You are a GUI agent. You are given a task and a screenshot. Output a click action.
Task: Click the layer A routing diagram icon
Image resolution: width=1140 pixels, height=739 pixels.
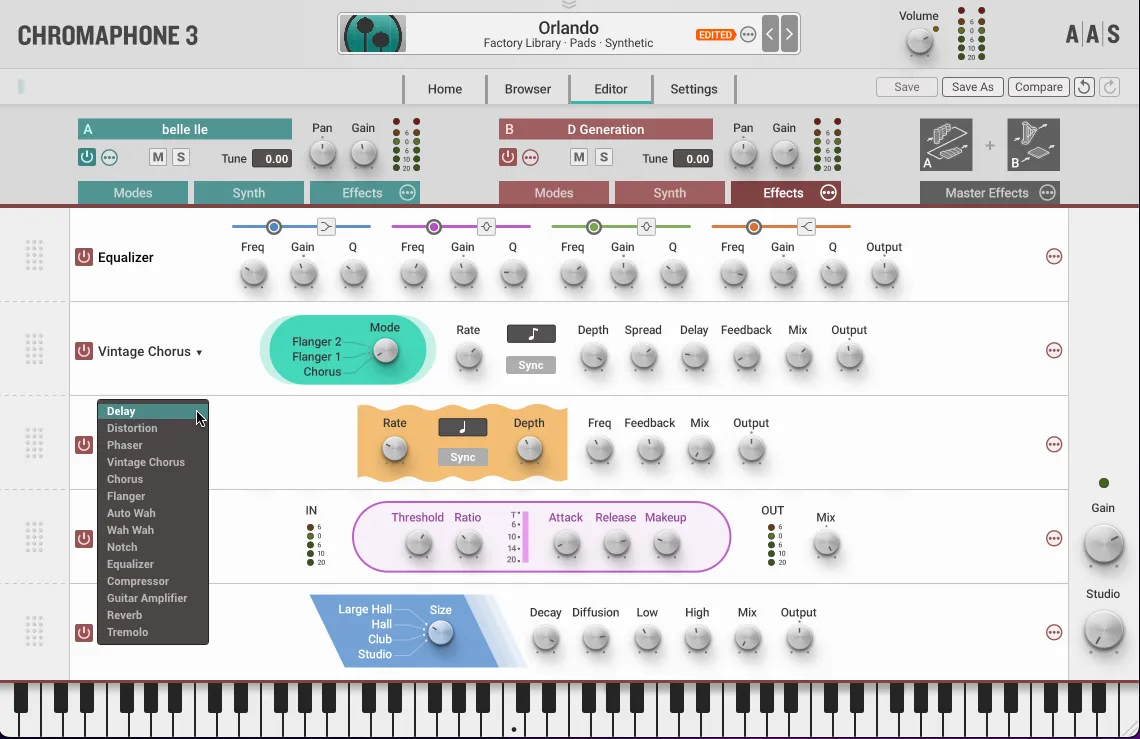[945, 144]
